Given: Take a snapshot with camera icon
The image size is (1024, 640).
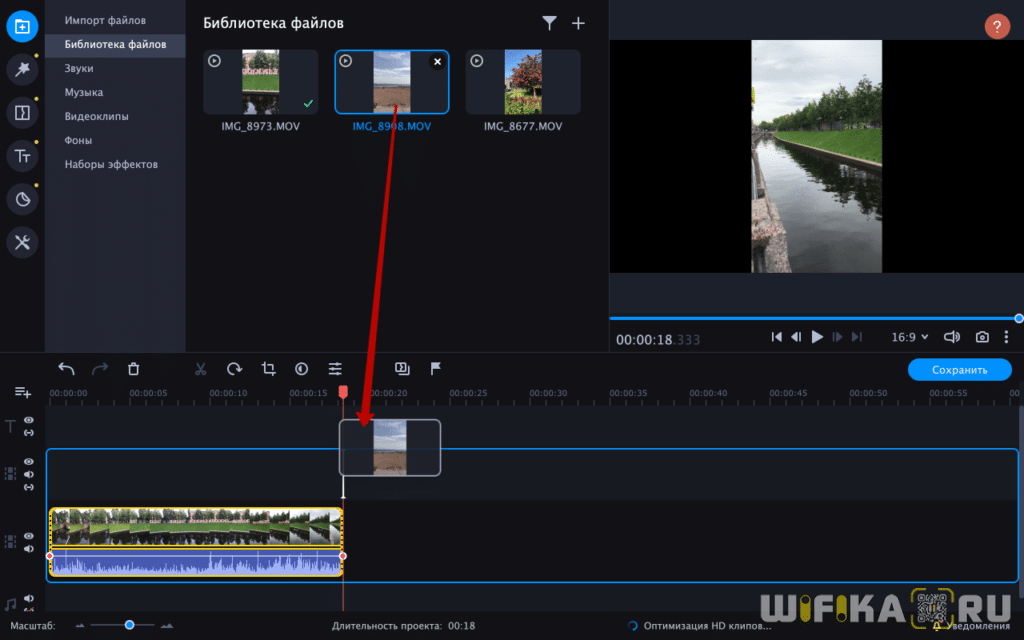Looking at the screenshot, I should tap(983, 337).
